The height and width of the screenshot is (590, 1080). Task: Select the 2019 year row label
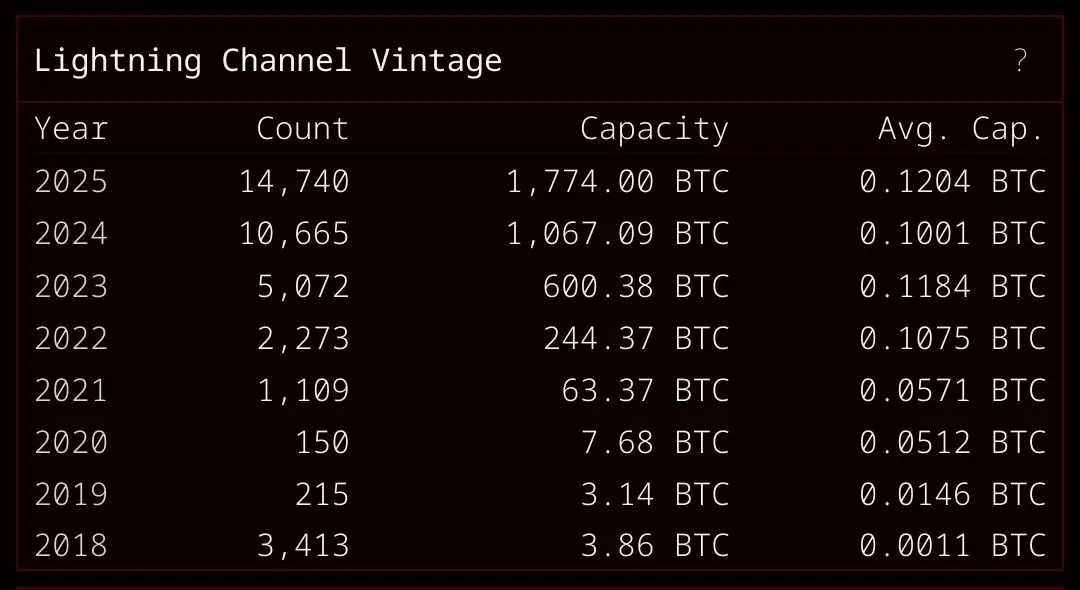[71, 494]
